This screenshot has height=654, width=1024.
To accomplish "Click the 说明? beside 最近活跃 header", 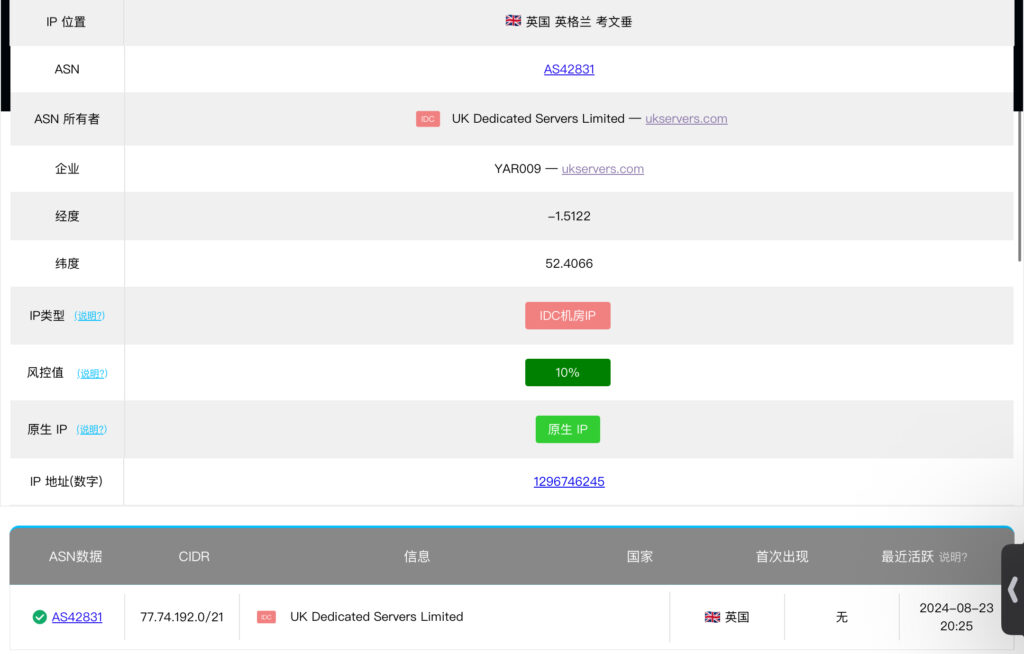I will coord(953,557).
